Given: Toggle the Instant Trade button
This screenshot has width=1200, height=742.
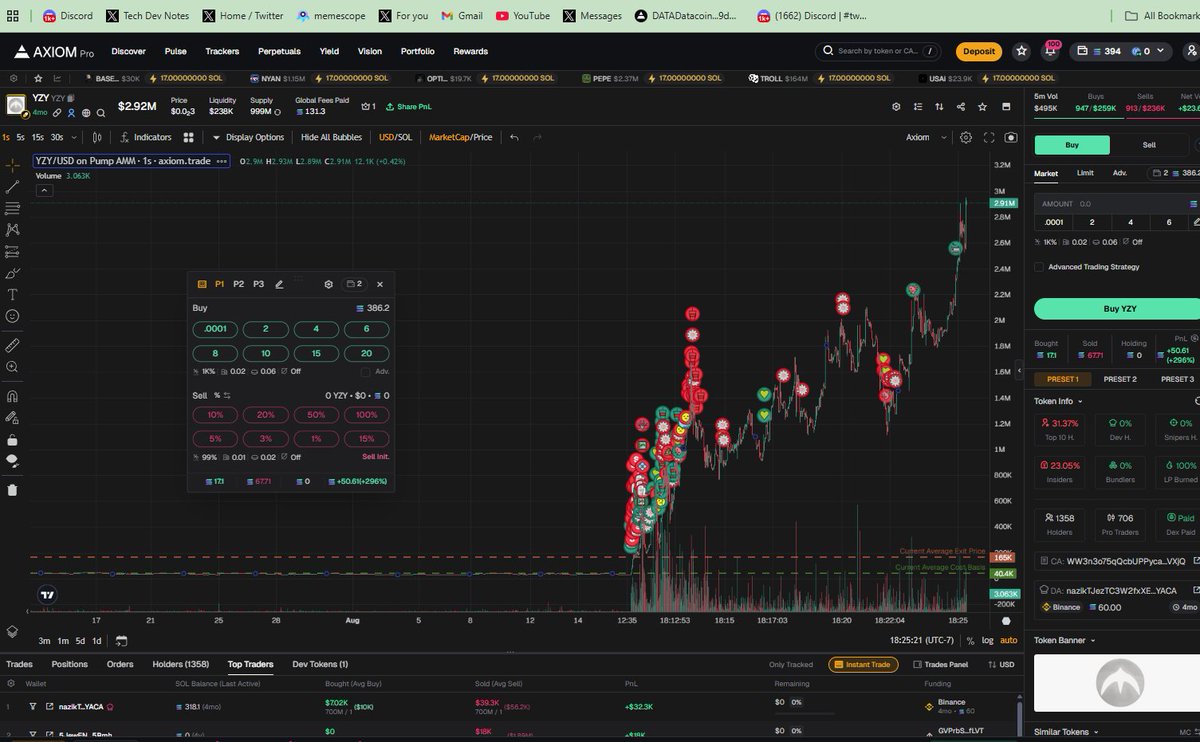Looking at the screenshot, I should (x=862, y=664).
